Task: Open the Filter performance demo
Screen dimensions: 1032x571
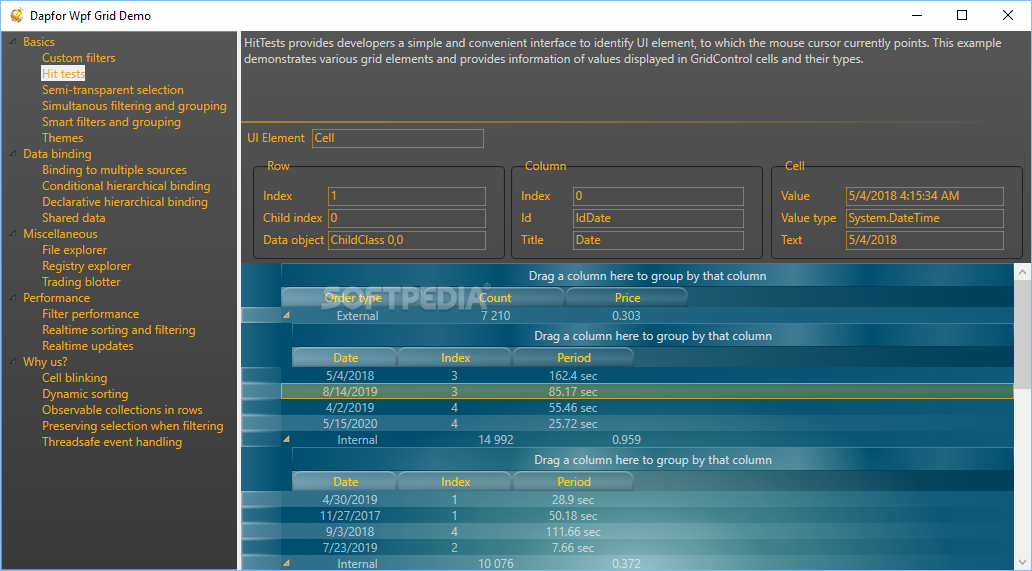Action: click(91, 314)
